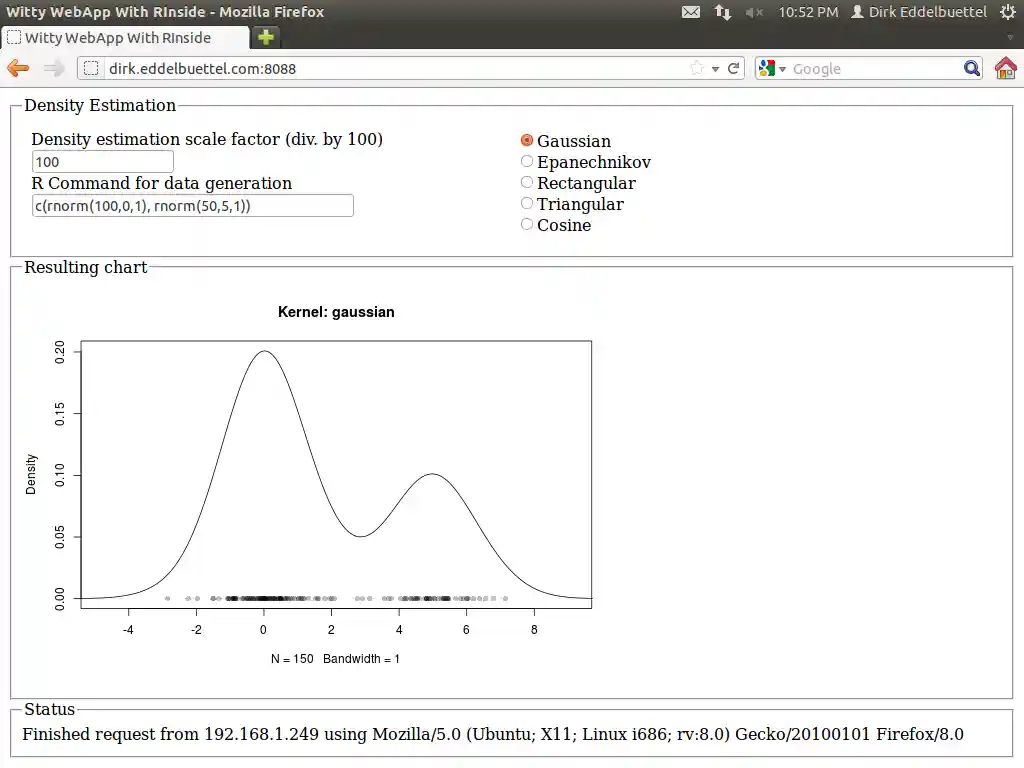Select the Epanechnikov kernel radio button

tap(527, 161)
